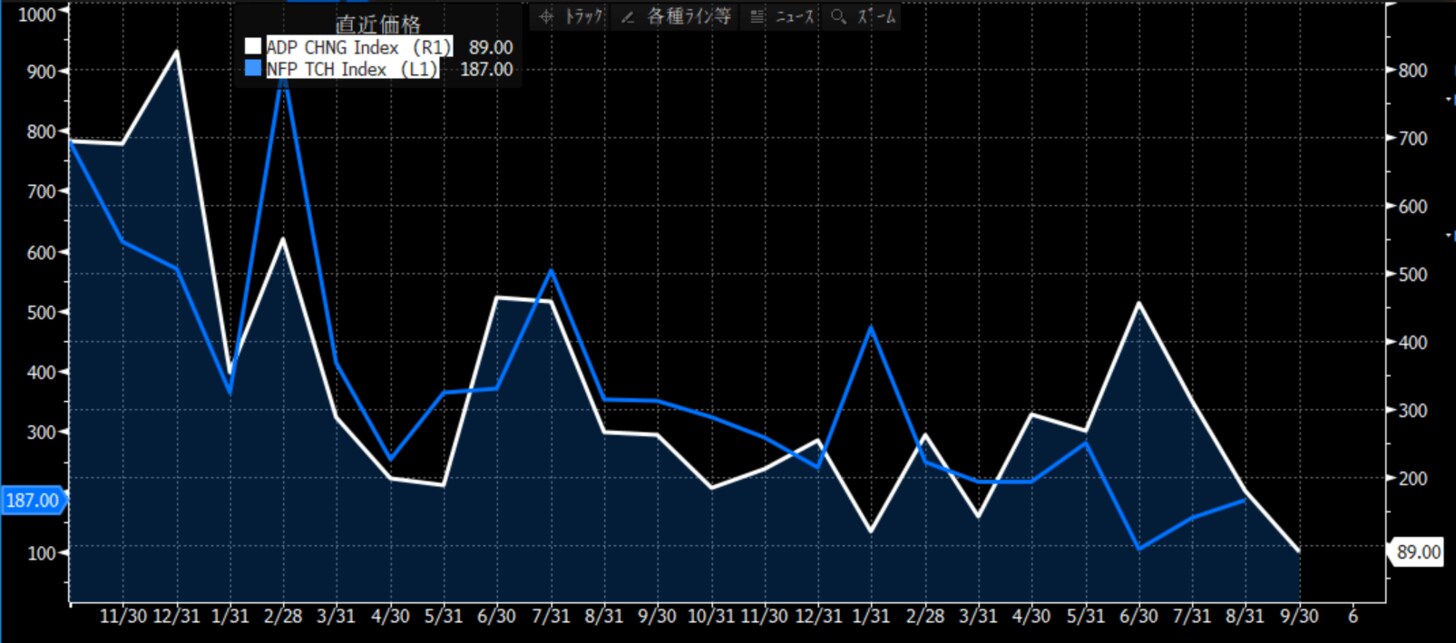Click the 直近価格 legend header
The image size is (1456, 643).
pos(378,24)
